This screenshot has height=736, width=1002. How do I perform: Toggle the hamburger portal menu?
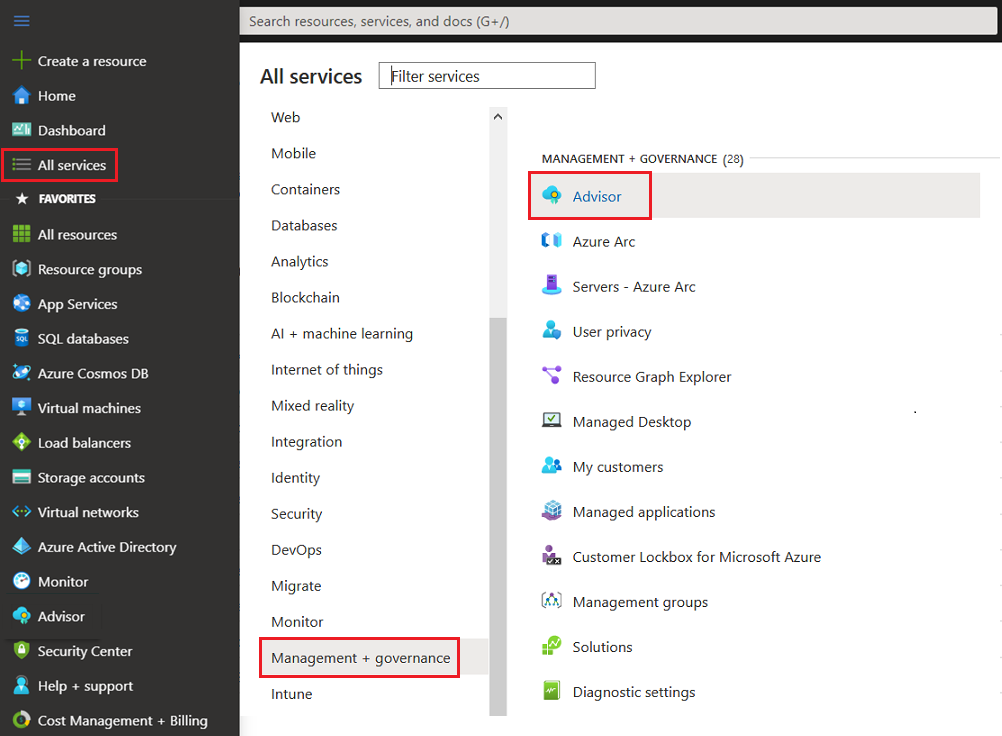click(21, 21)
